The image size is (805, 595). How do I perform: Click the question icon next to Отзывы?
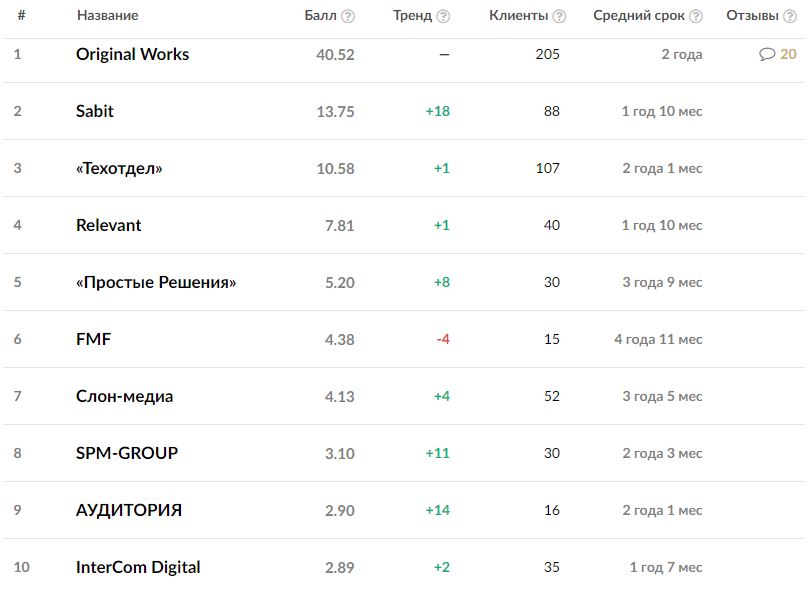[x=790, y=16]
